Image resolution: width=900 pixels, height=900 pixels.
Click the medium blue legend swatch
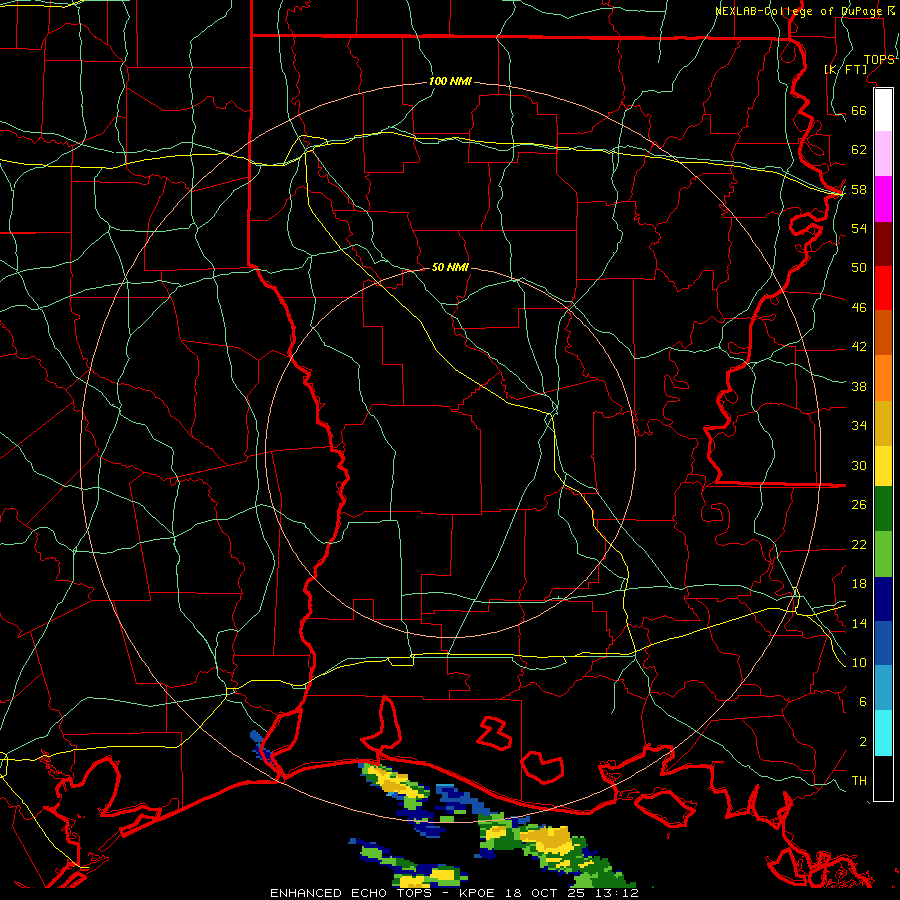(883, 643)
